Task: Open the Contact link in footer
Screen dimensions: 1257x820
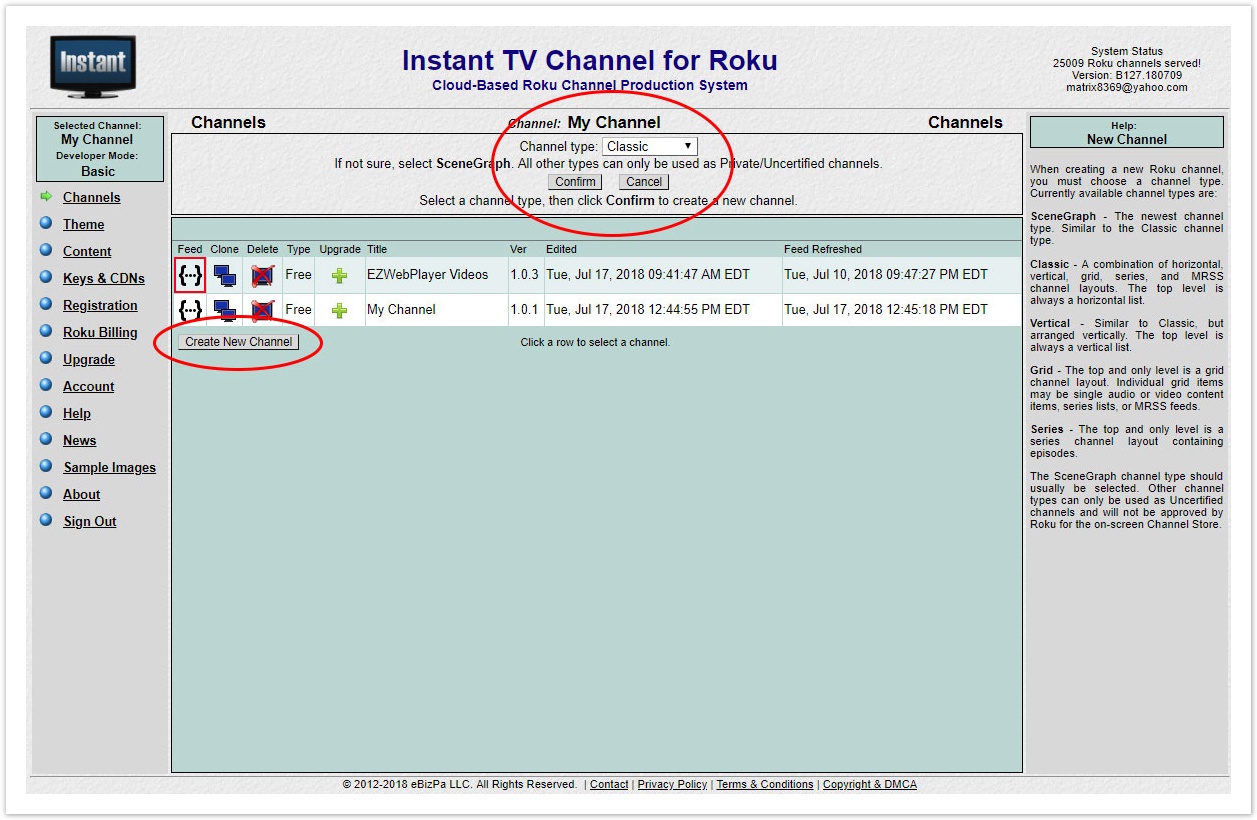Action: click(x=609, y=785)
